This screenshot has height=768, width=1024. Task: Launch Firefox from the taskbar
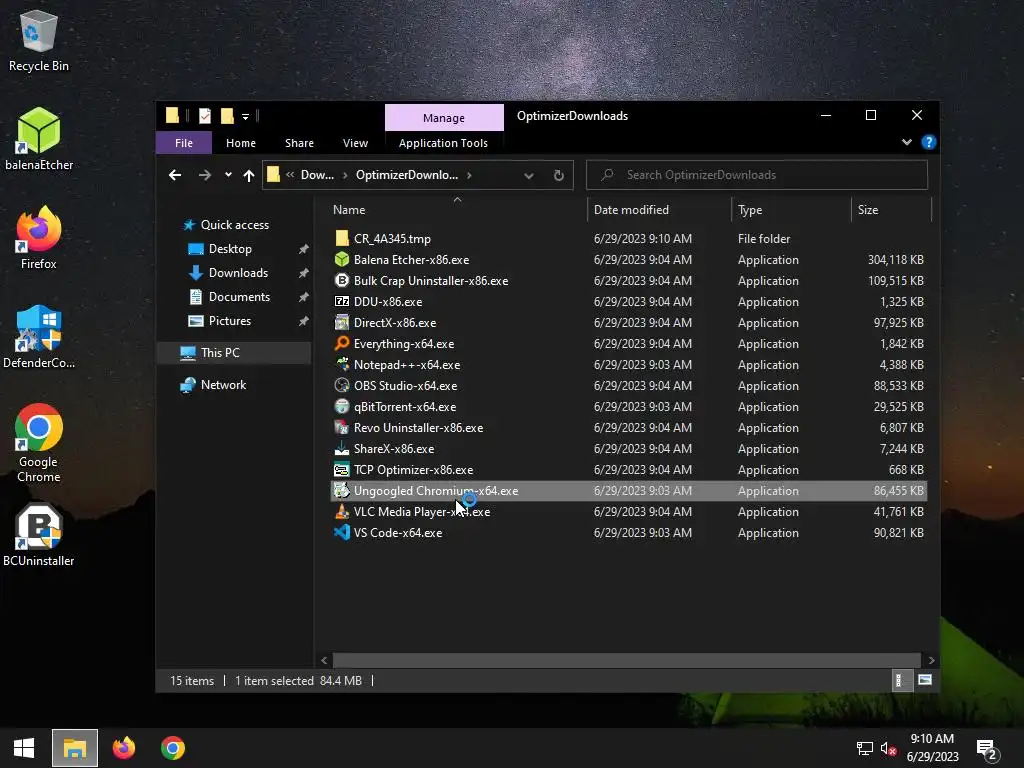click(x=123, y=748)
